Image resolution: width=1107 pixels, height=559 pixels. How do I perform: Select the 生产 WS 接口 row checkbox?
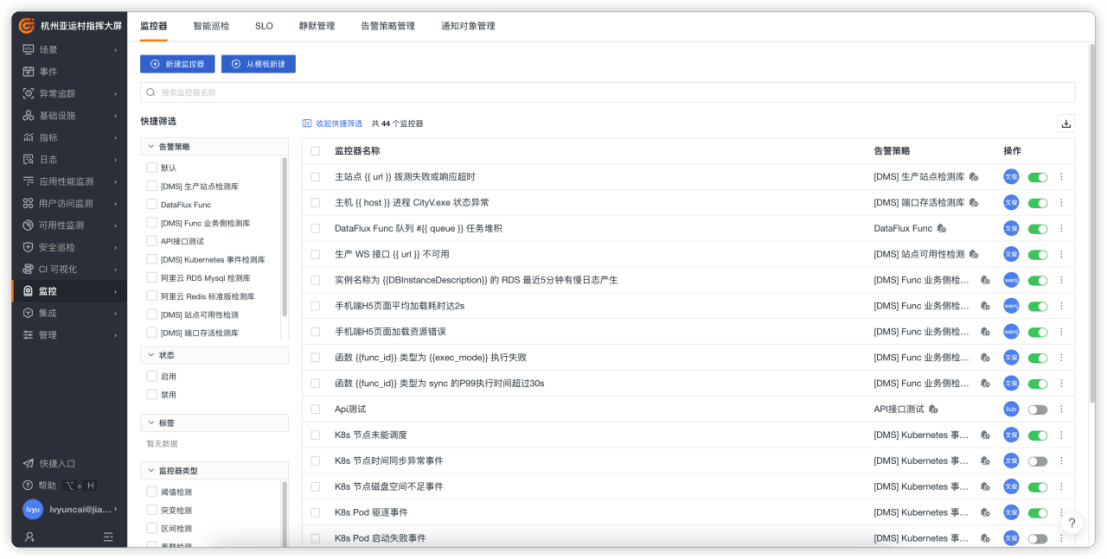(x=315, y=254)
